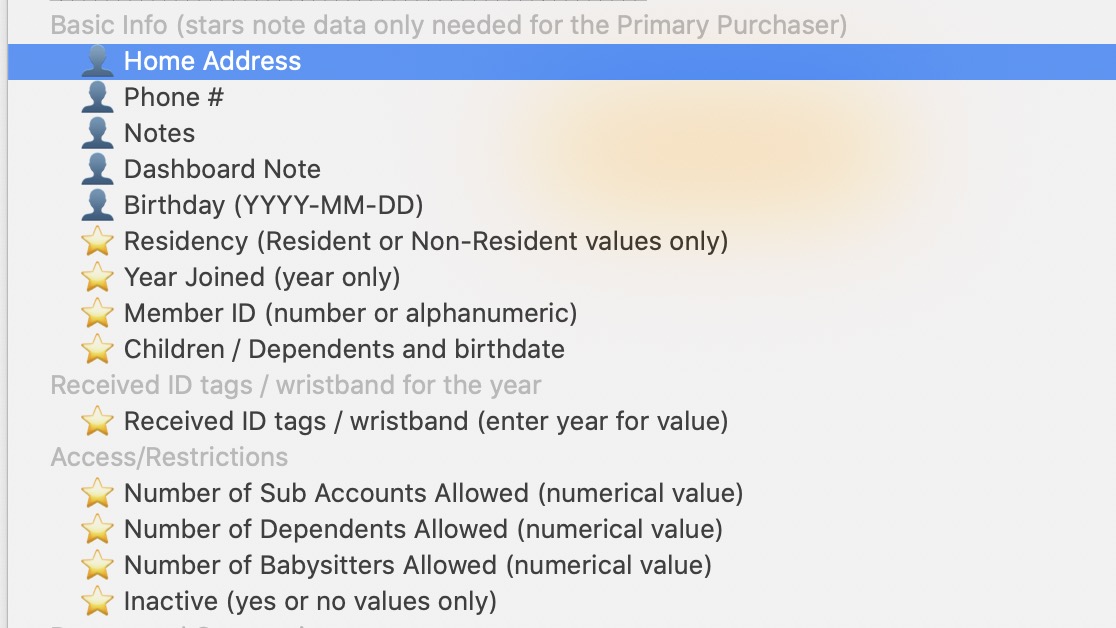Click the star icon beside Residency
The height and width of the screenshot is (628, 1116).
point(97,241)
